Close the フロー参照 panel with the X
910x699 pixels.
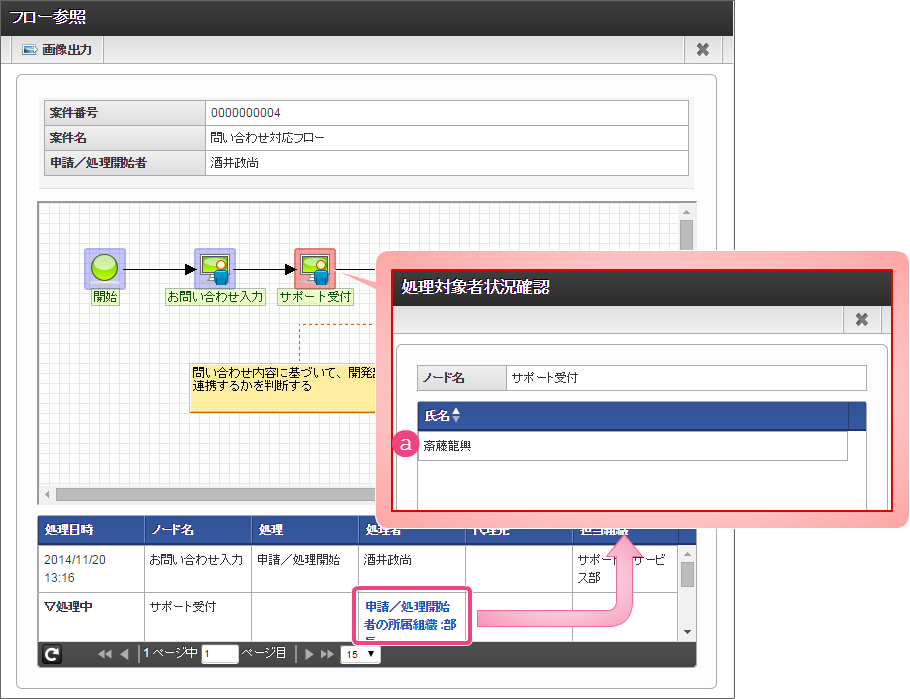pyautogui.click(x=703, y=50)
